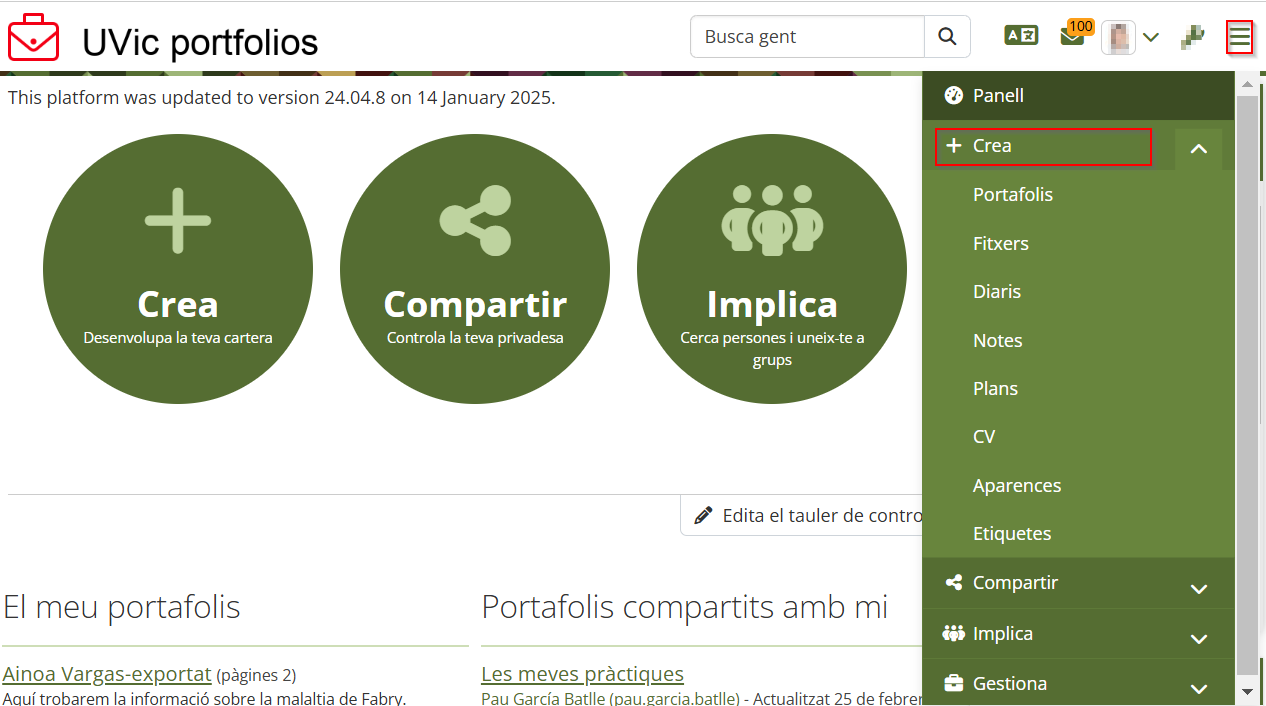Viewport: 1266px width, 706px height.
Task: Click the pixelated icon beside hamburger menu
Action: [1192, 37]
